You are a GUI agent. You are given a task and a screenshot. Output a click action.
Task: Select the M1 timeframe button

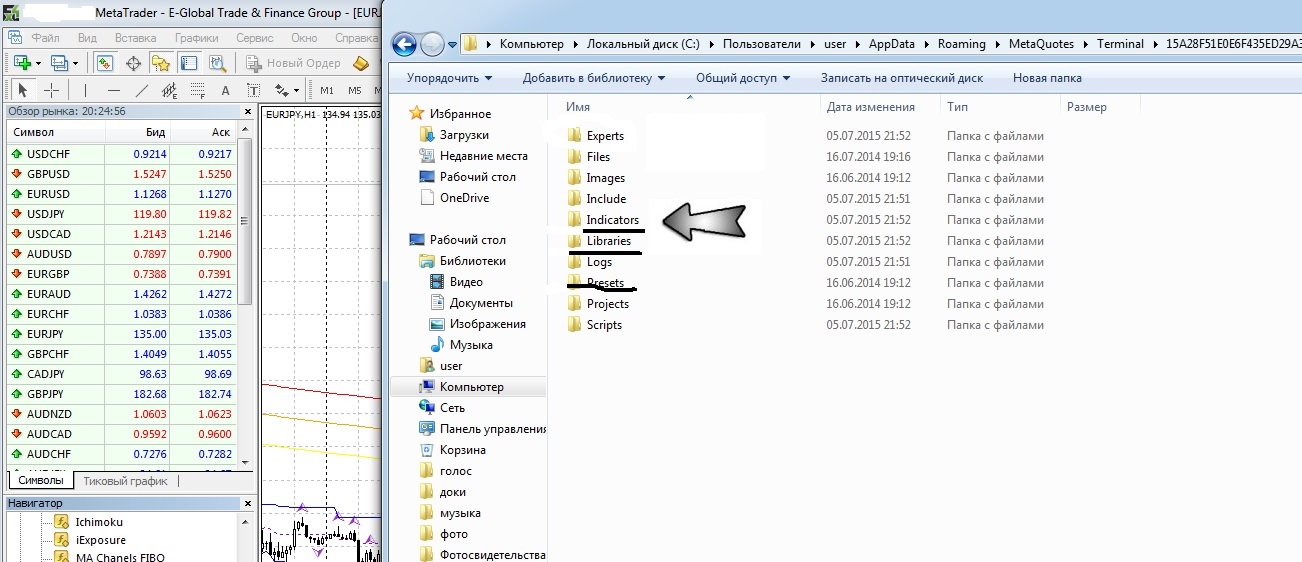(327, 90)
